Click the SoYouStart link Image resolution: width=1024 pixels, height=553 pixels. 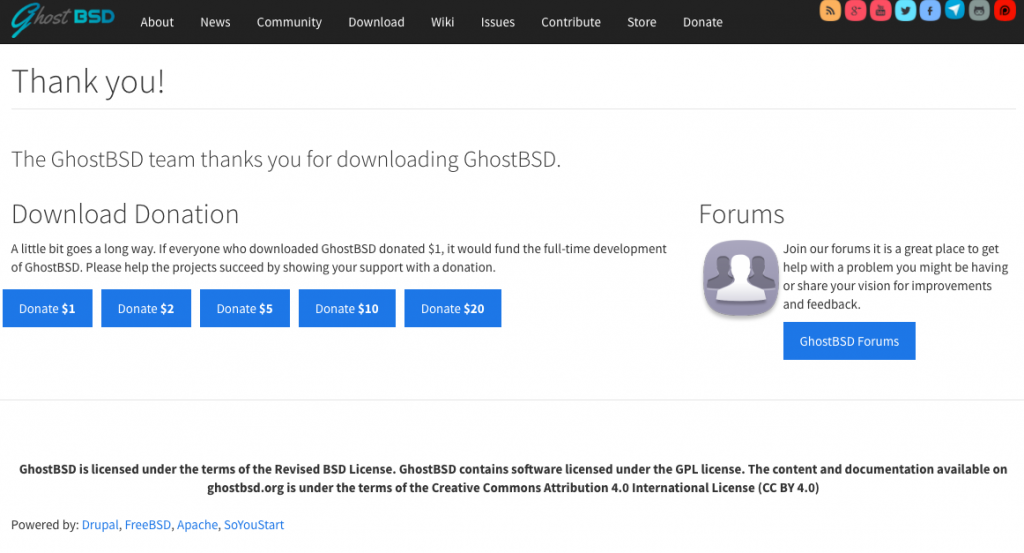point(254,525)
